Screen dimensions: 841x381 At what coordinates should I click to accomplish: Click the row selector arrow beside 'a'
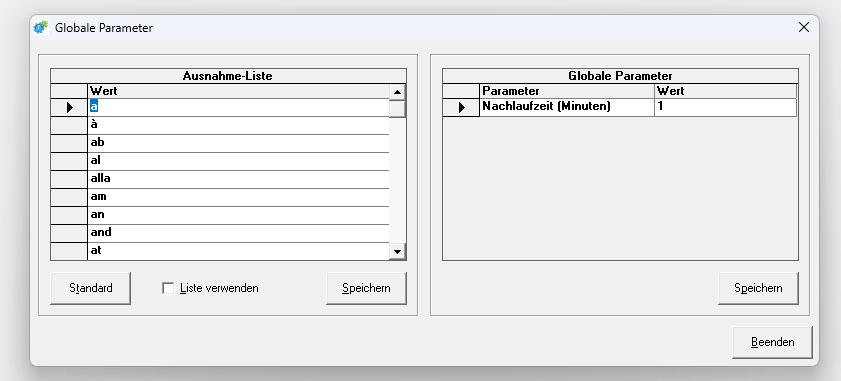69,107
